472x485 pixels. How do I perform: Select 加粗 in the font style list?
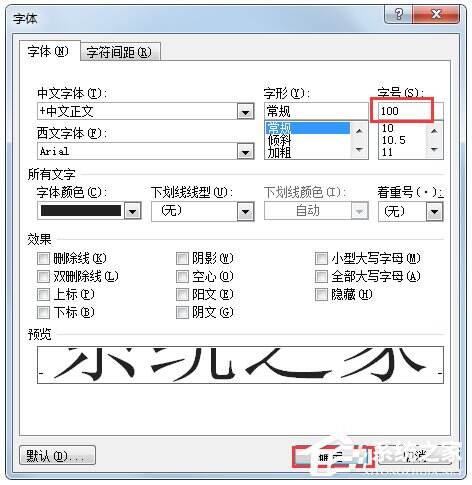pos(307,153)
